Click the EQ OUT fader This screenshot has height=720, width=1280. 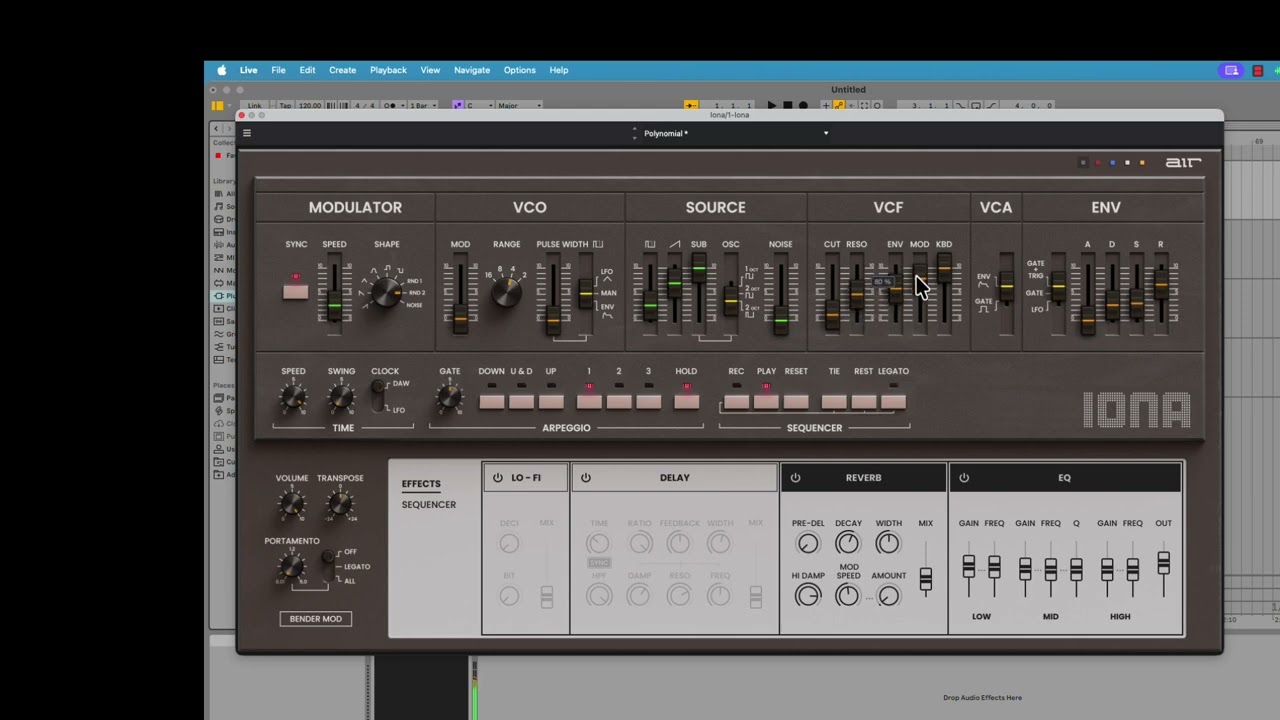(x=1163, y=564)
